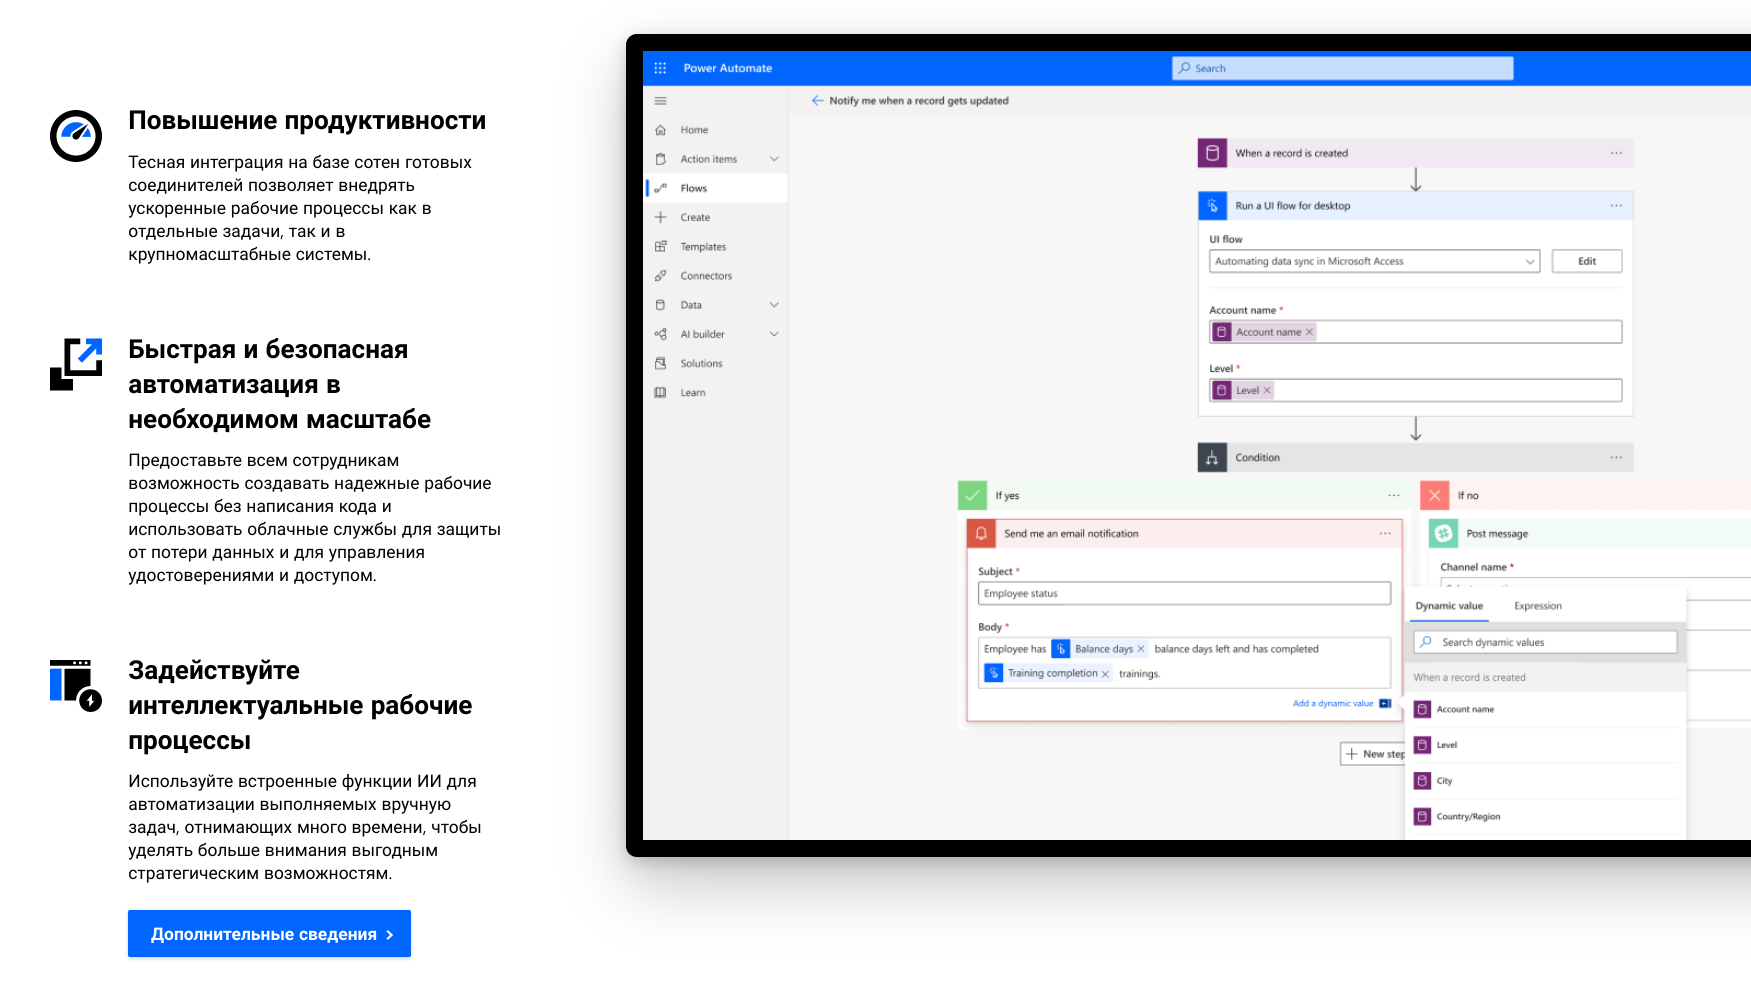Open the Condition step ellipsis menu
This screenshot has height=986, width=1751.
coord(1616,458)
